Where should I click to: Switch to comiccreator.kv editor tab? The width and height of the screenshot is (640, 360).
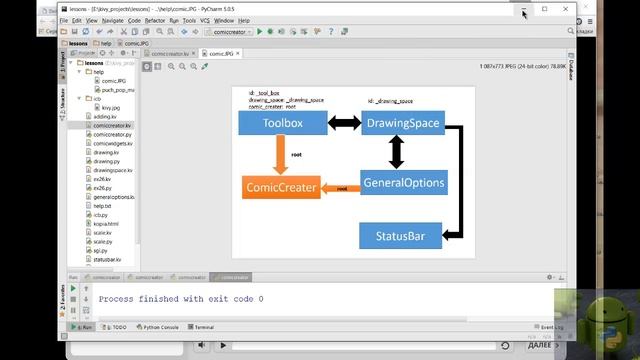click(x=169, y=53)
